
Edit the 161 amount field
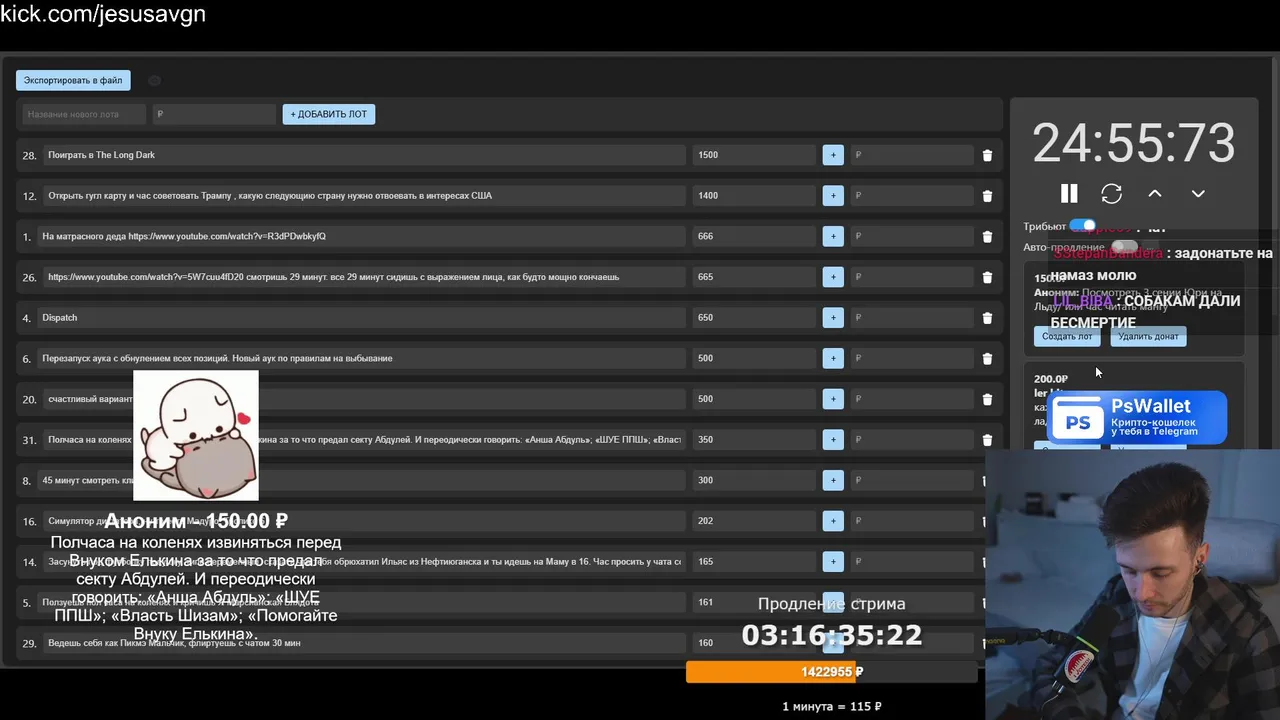(x=754, y=602)
